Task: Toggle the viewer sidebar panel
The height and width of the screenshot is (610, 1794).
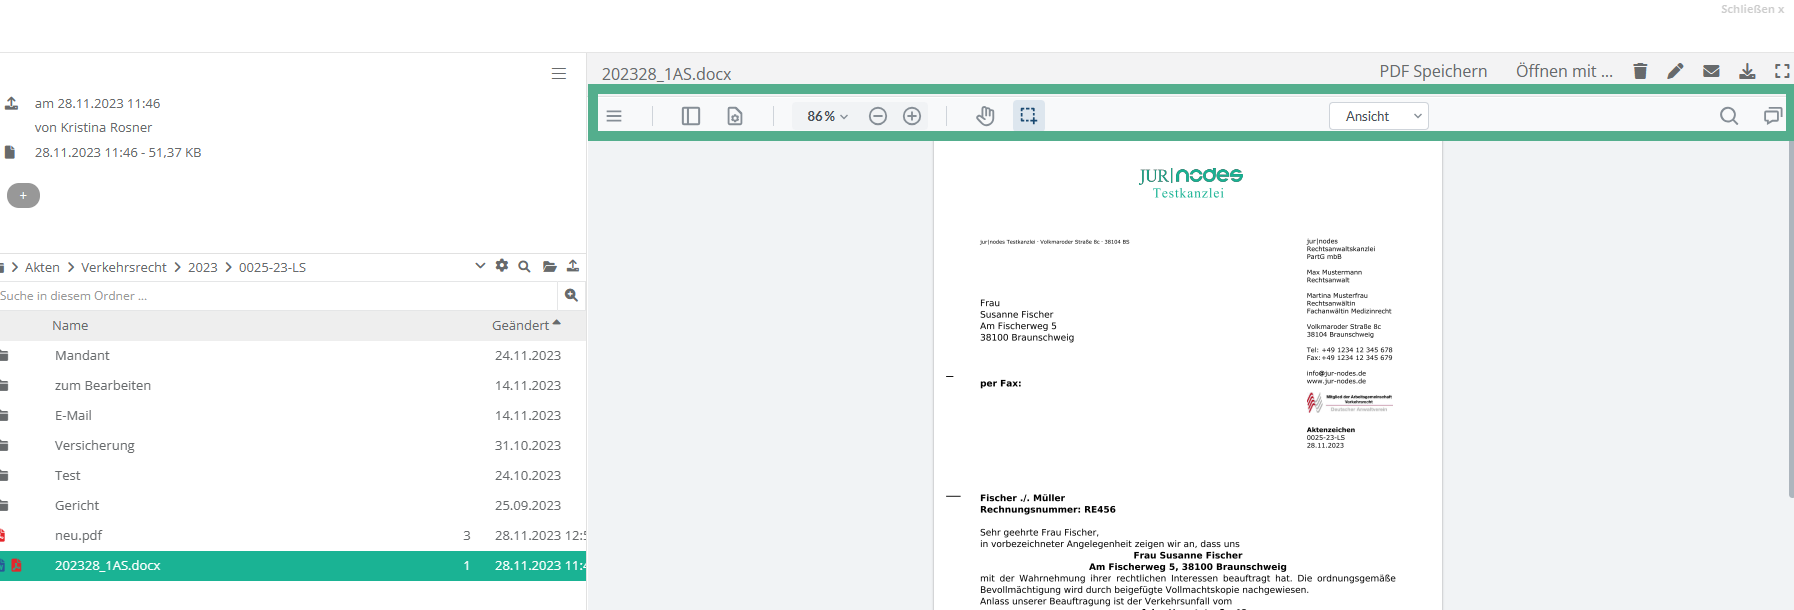Action: [691, 116]
